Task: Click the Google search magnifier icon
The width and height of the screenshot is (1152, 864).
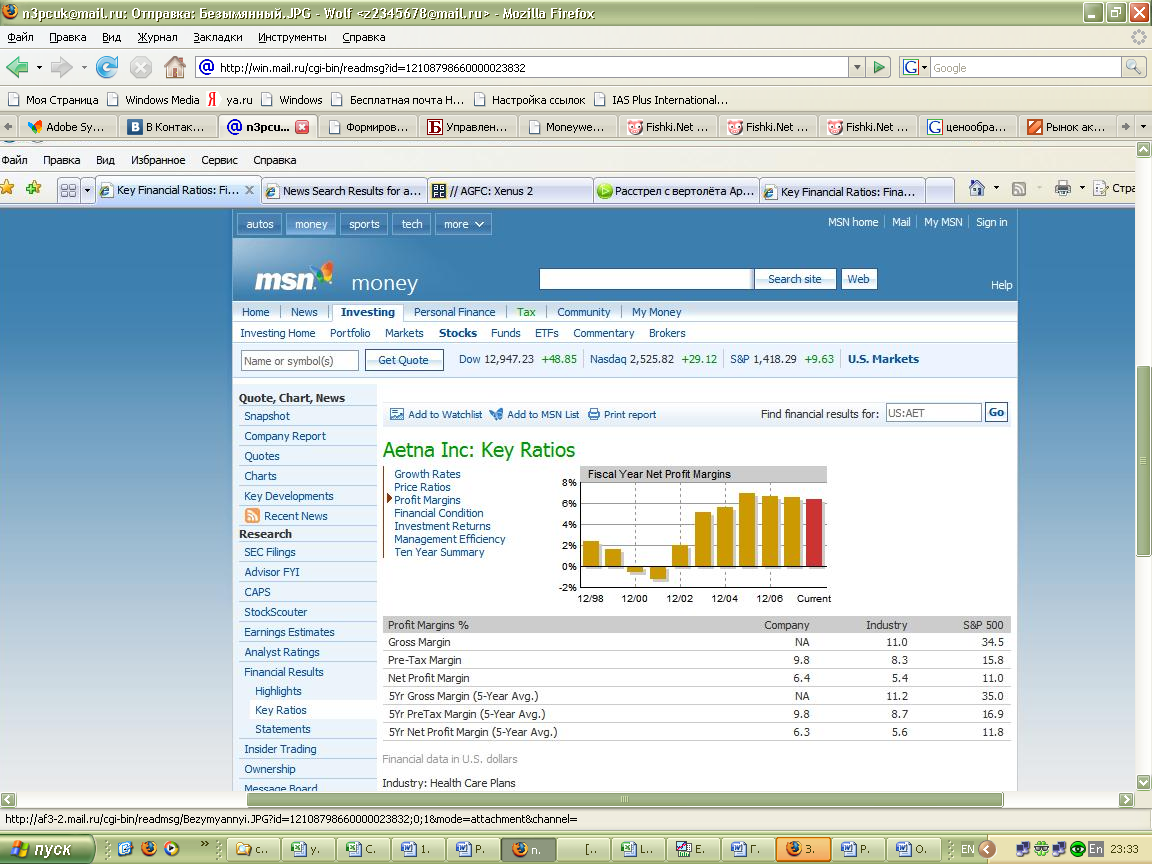Action: coord(1133,68)
